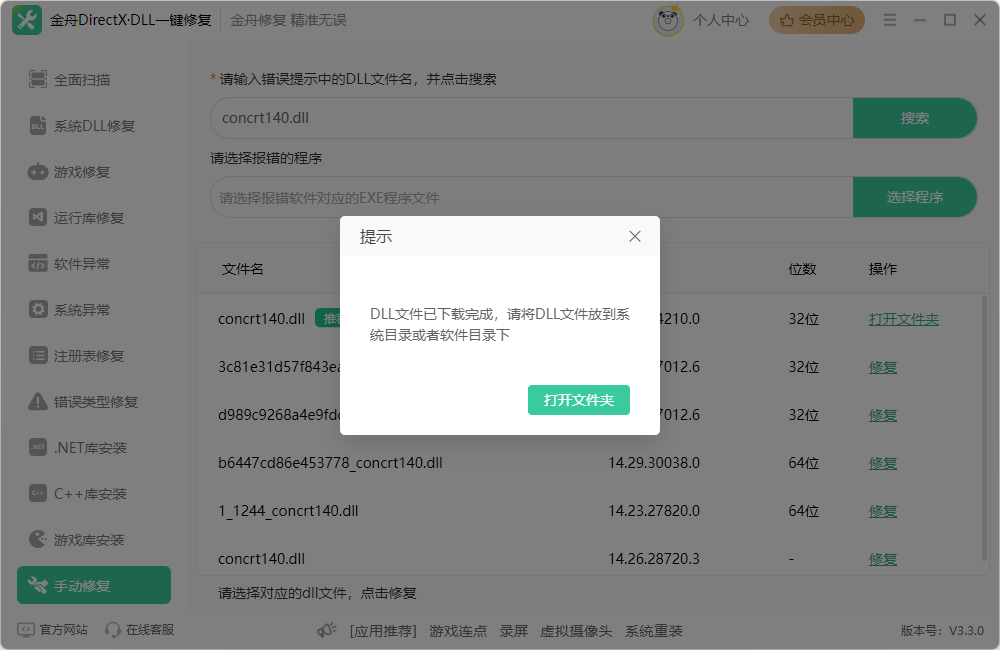Open 注册表修复 registry repair
Screen dimensions: 1000x650
click(76, 355)
